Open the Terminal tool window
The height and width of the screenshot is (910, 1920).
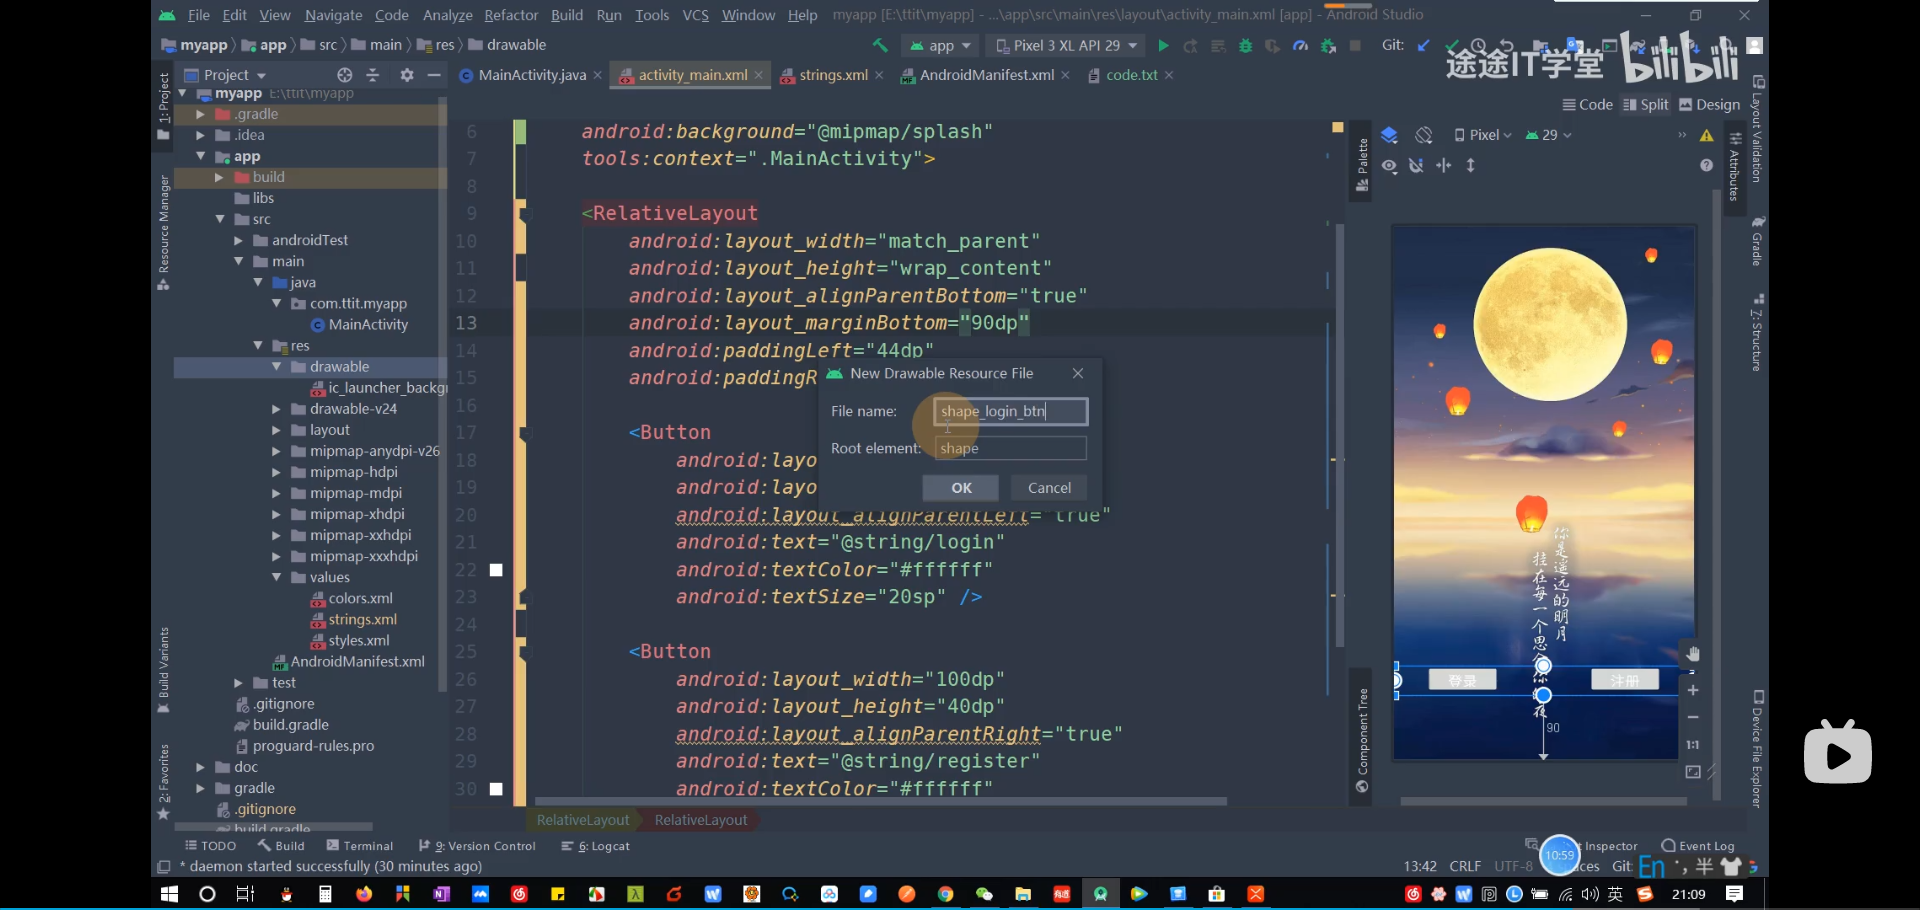click(x=360, y=846)
